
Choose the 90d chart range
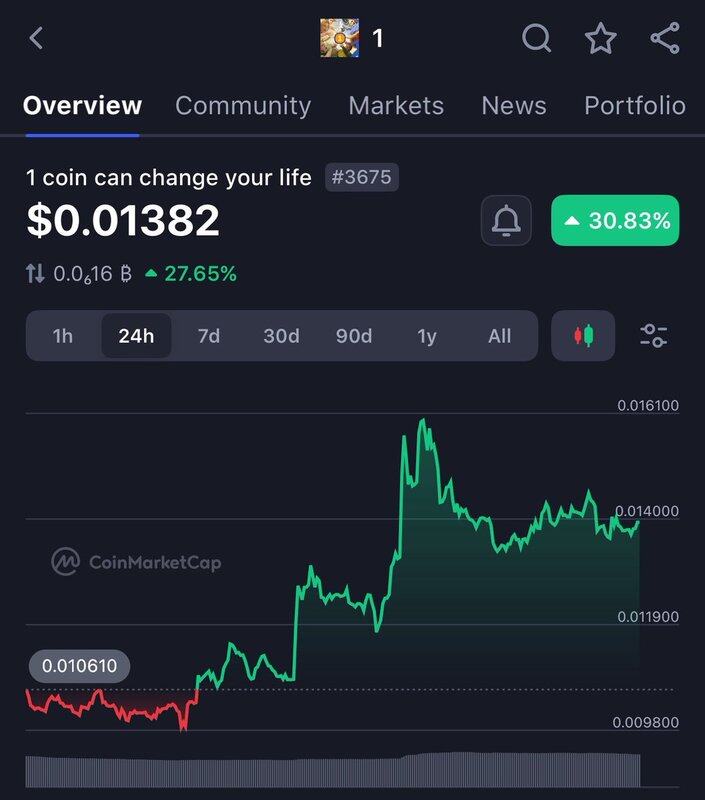click(354, 336)
